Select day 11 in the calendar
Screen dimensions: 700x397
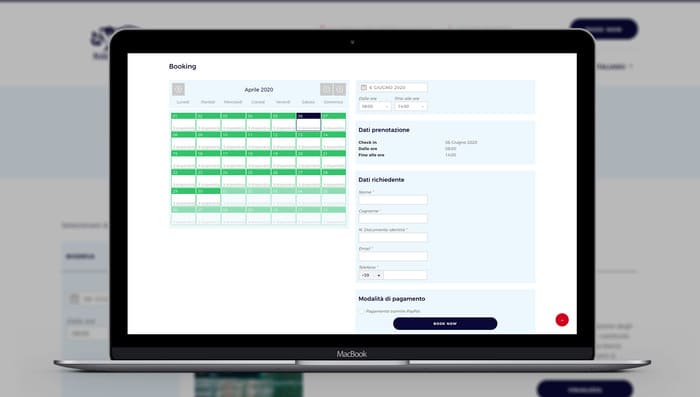pyautogui.click(x=258, y=141)
